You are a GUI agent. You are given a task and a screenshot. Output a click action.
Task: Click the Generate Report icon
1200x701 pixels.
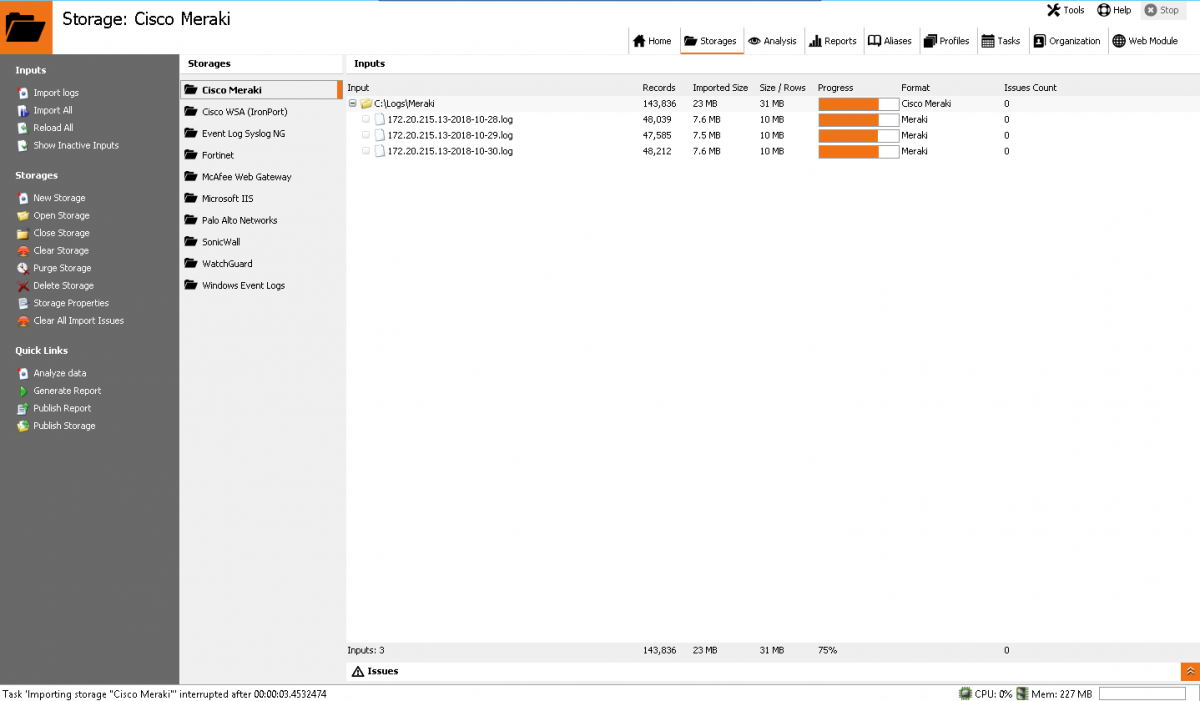(22, 390)
